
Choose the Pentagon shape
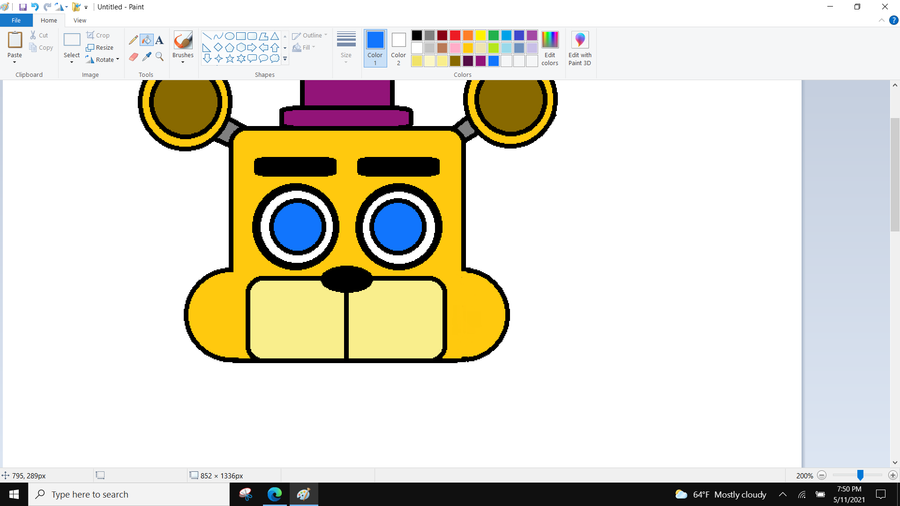coord(229,48)
